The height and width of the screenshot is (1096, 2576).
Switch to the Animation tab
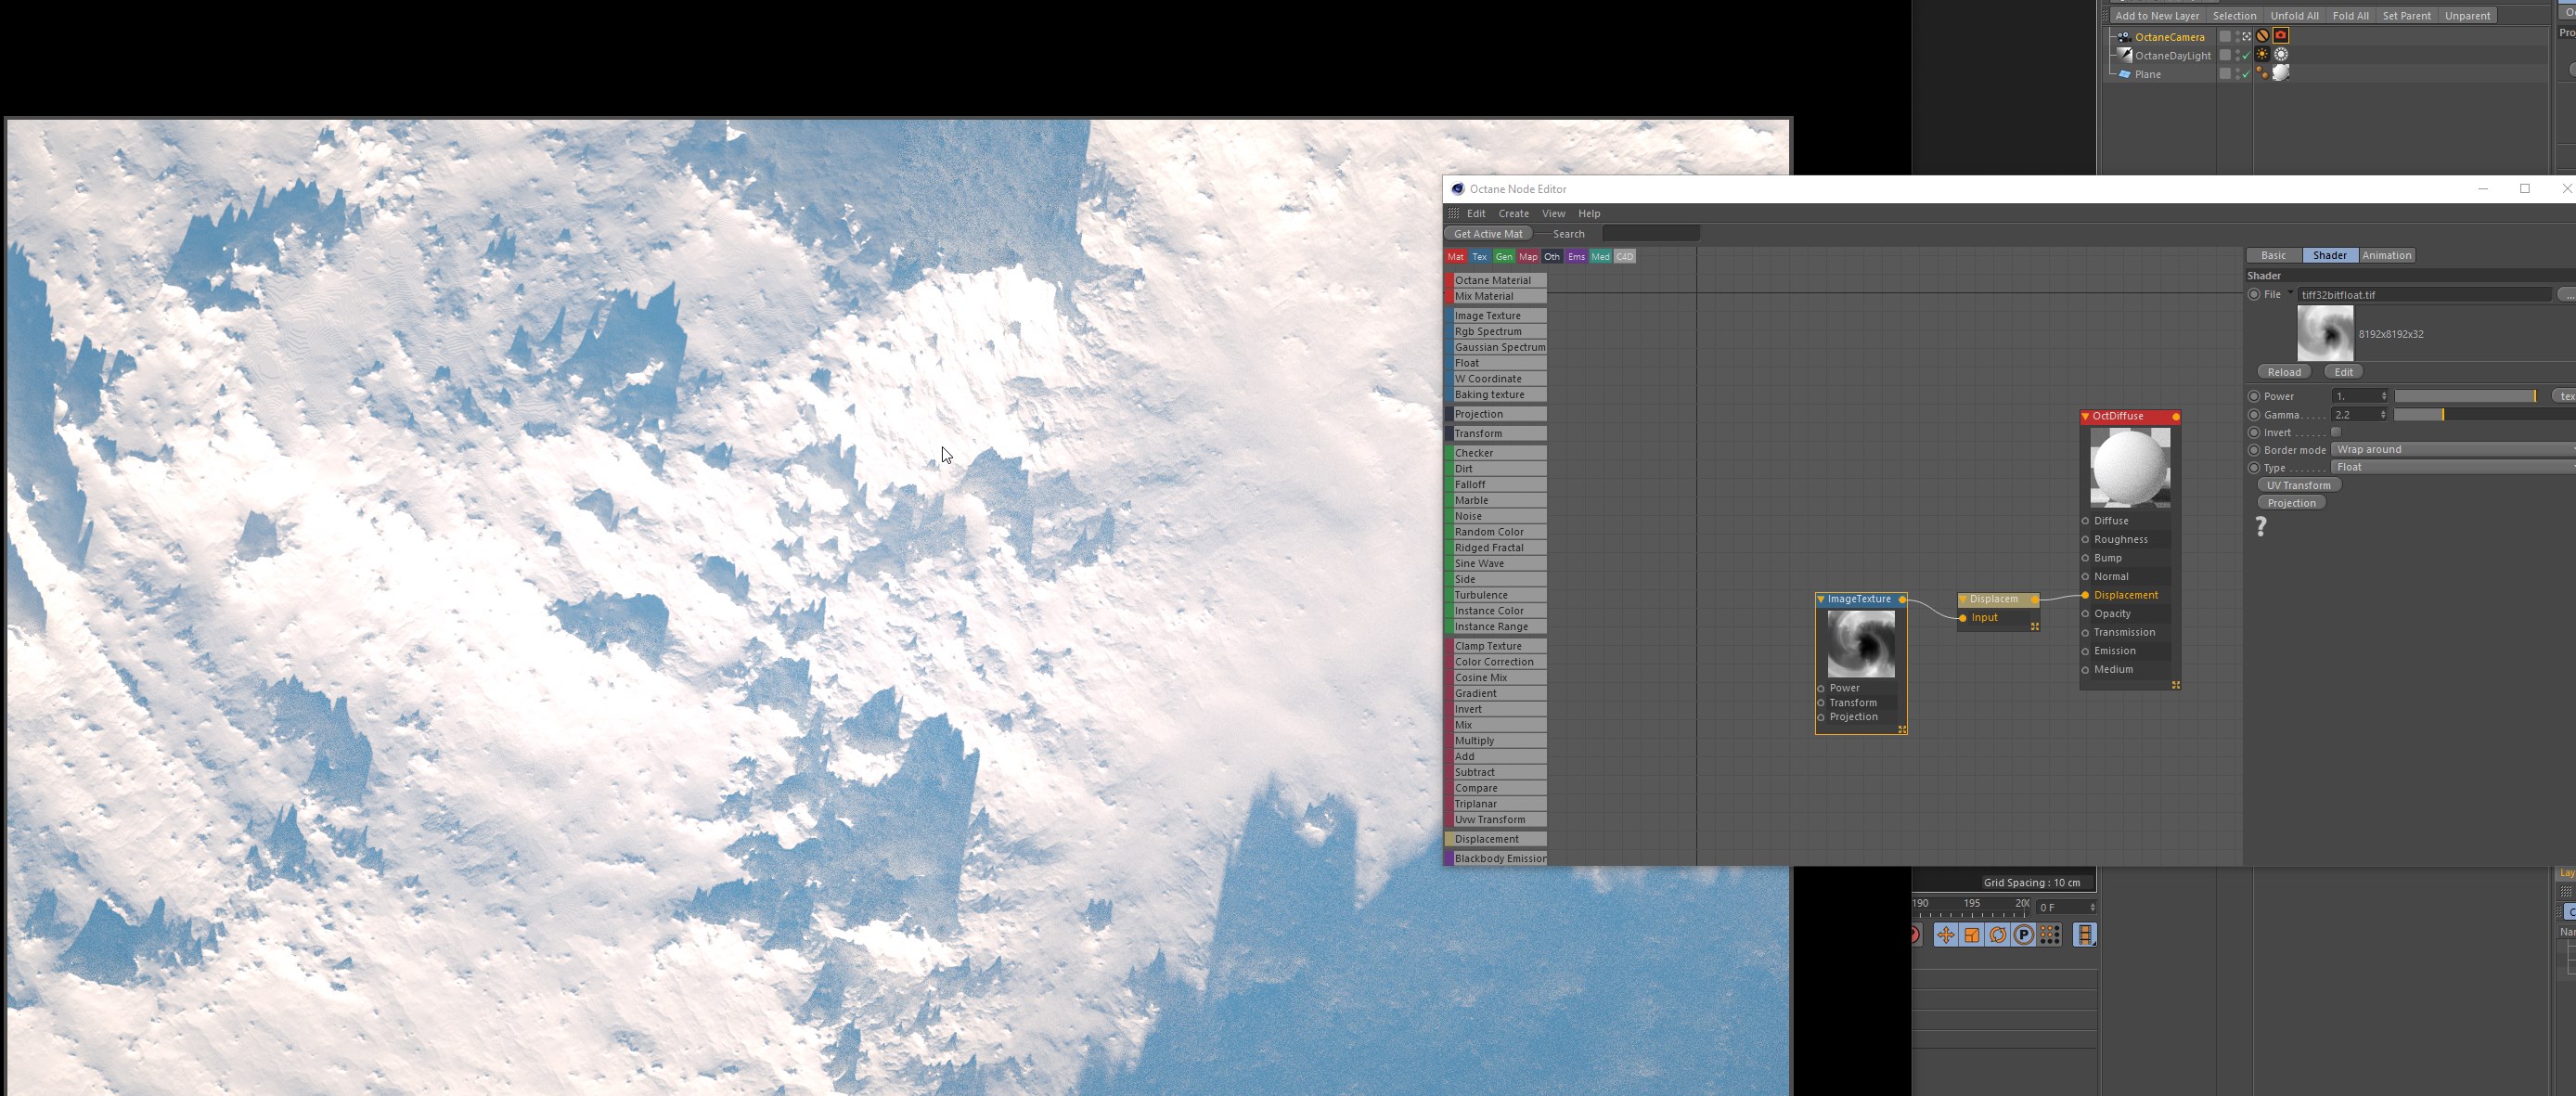pos(2386,255)
